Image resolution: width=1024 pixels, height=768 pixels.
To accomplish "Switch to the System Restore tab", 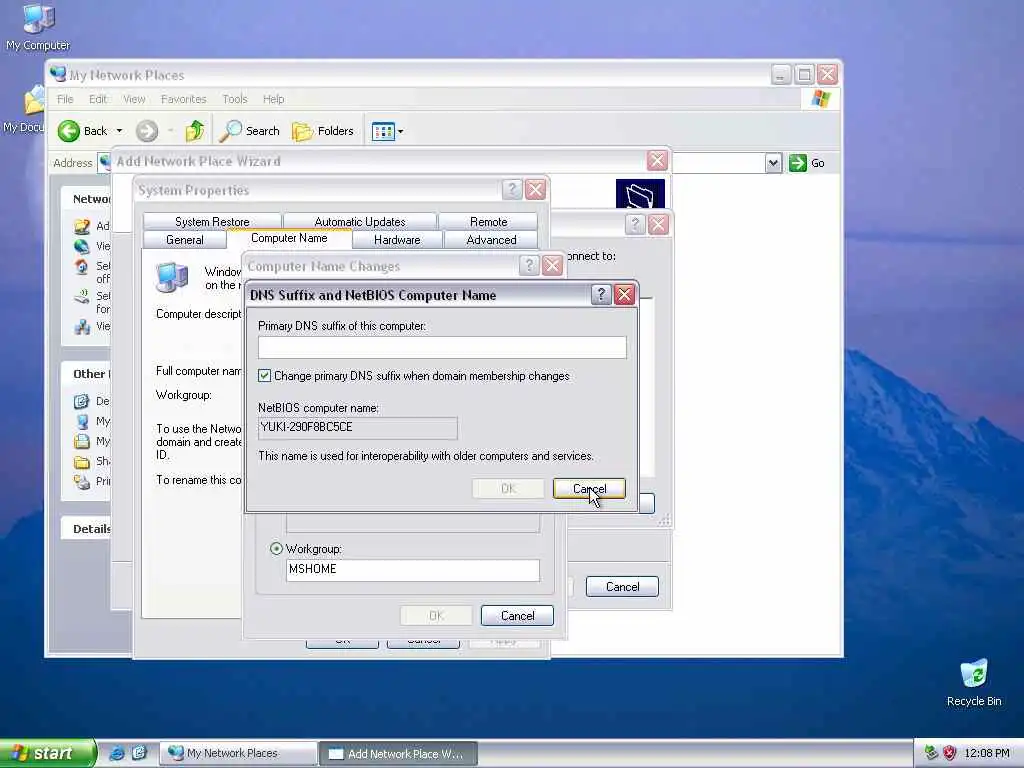I will (x=212, y=221).
